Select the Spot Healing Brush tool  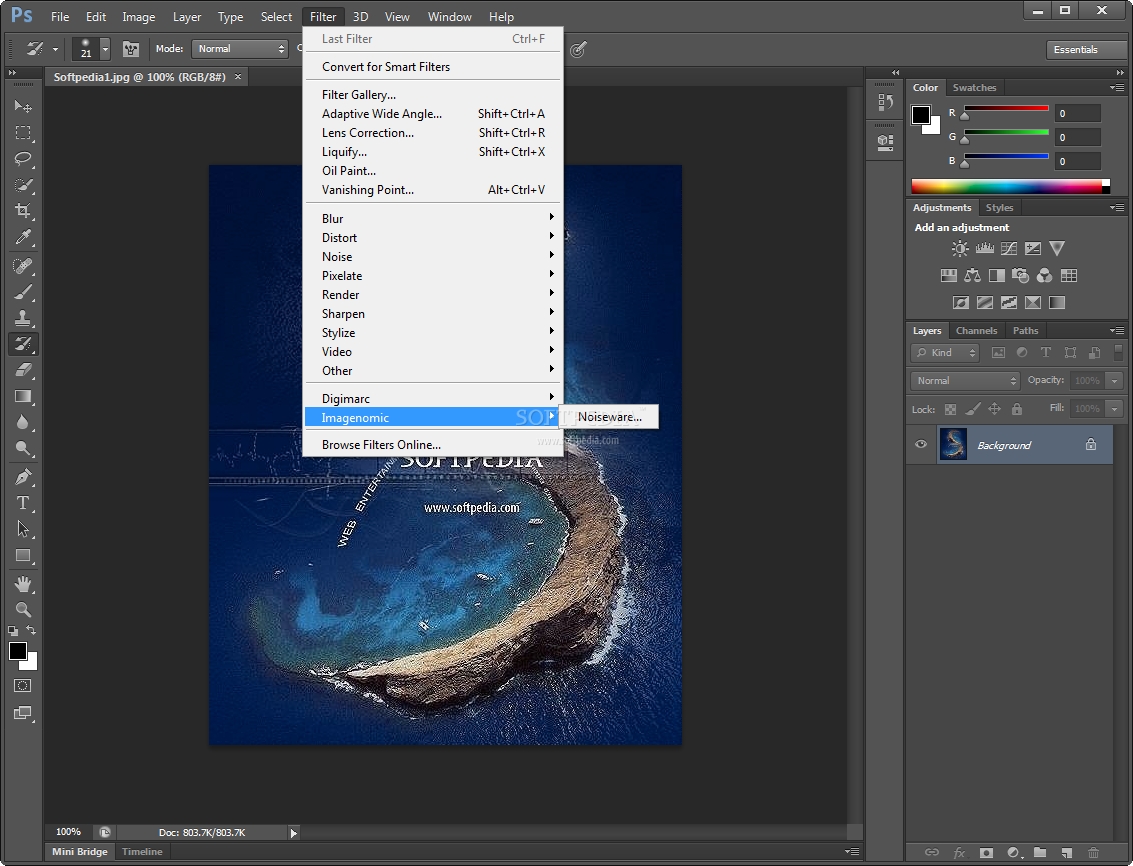(x=23, y=266)
